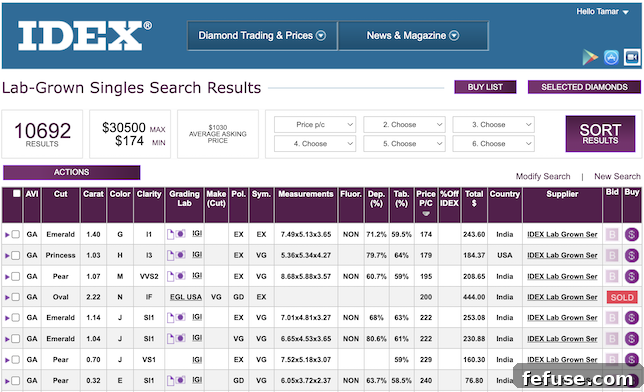Buy the 1.03 Princess via dollar icon
Screen dimensions: 644x392
[632, 256]
